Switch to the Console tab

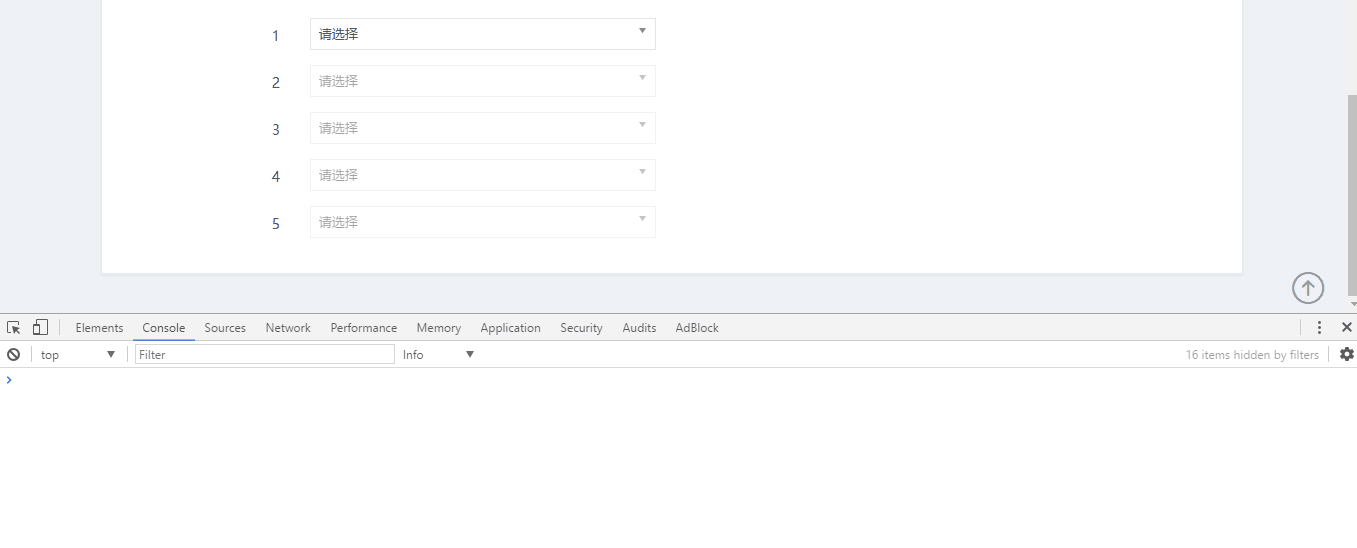[x=164, y=327]
